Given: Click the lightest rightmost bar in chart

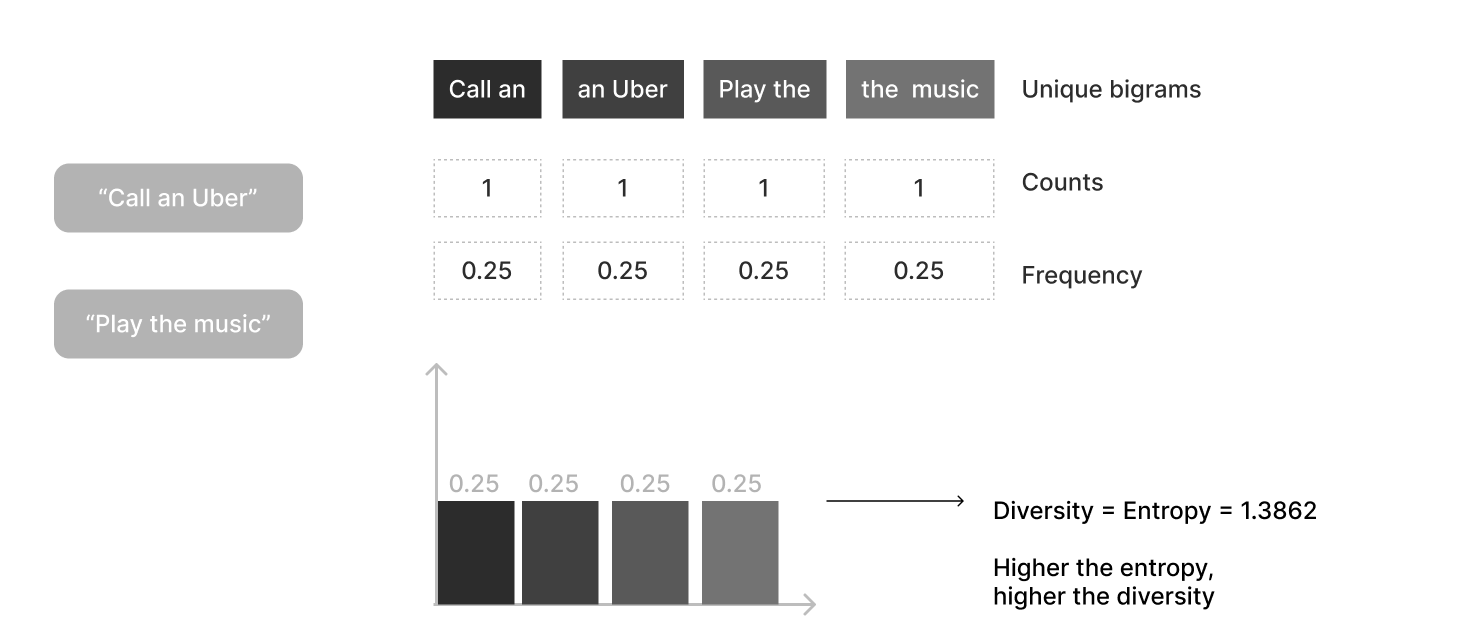Looking at the screenshot, I should (x=739, y=552).
